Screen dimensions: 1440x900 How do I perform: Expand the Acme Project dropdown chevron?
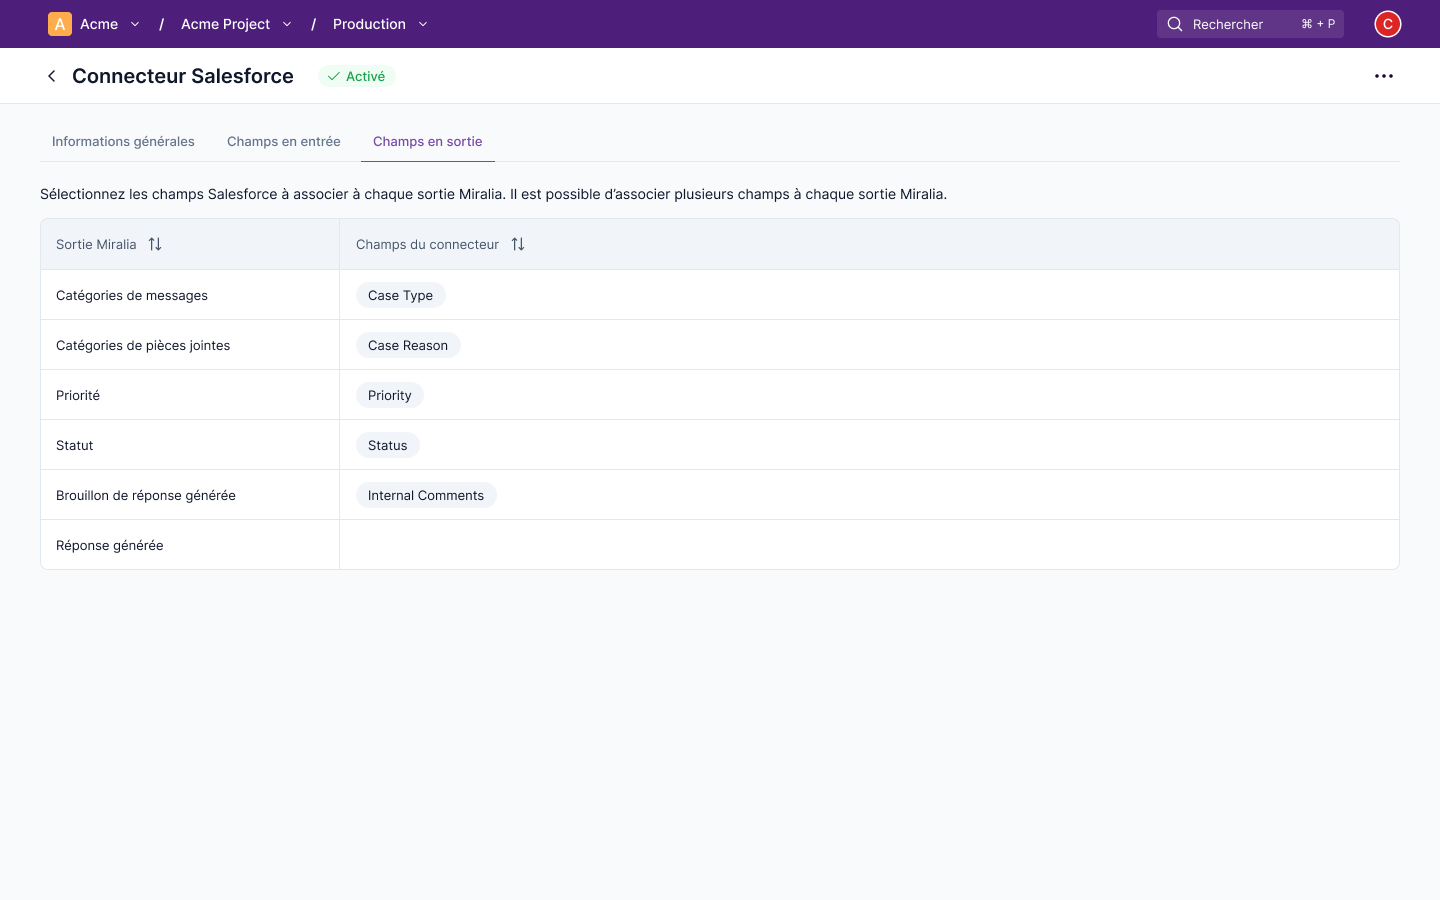[x=287, y=24]
